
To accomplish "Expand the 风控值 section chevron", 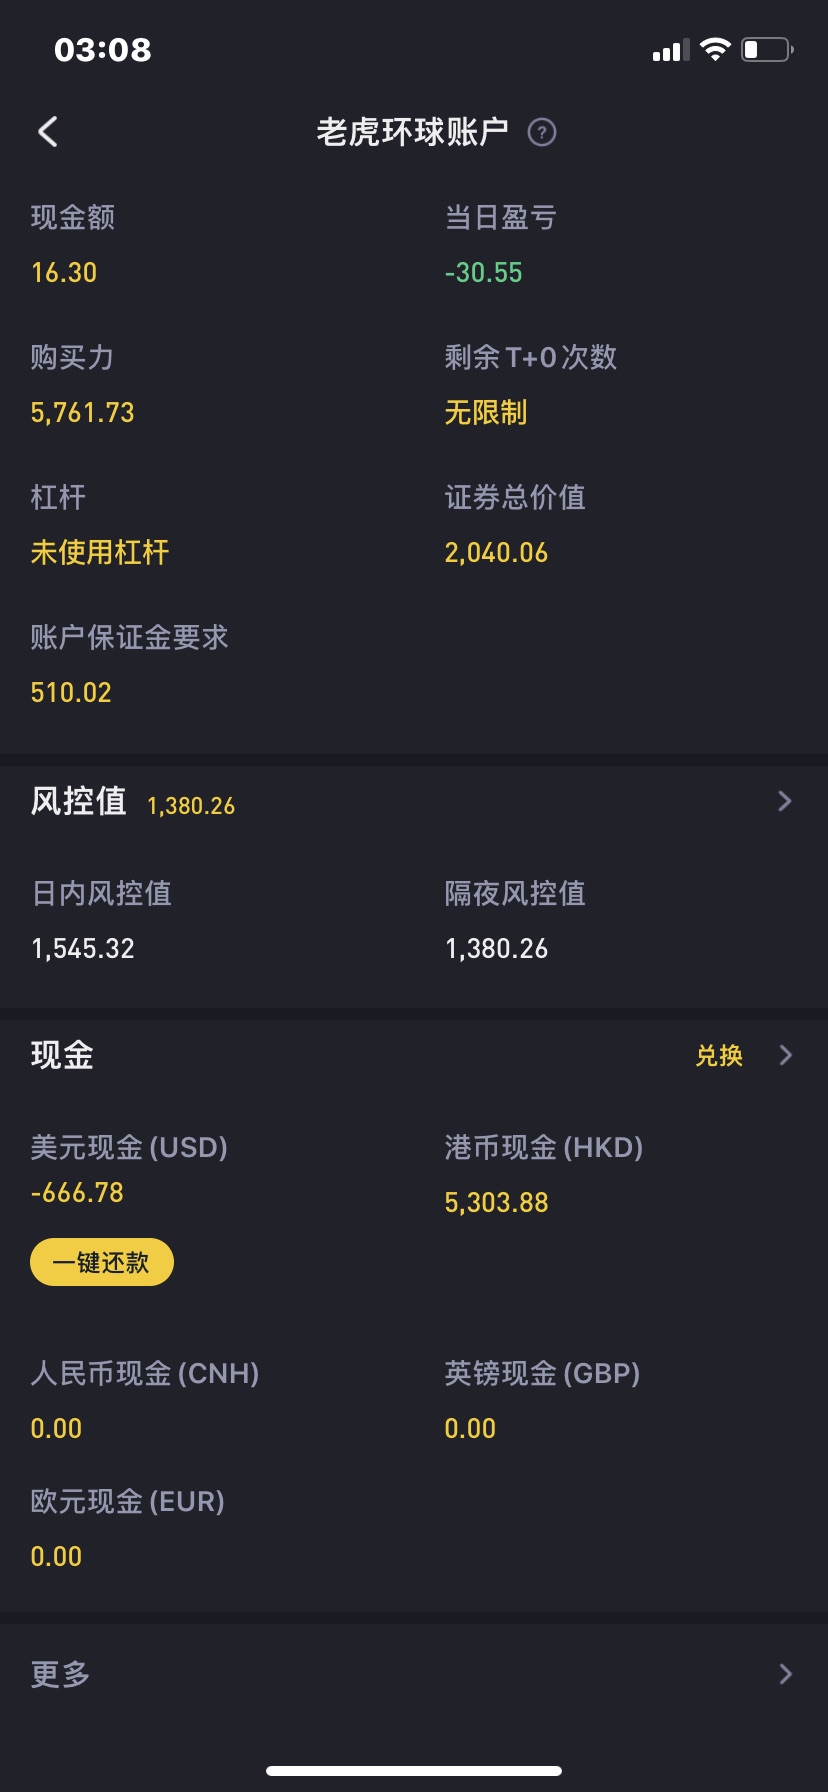I will [x=785, y=801].
